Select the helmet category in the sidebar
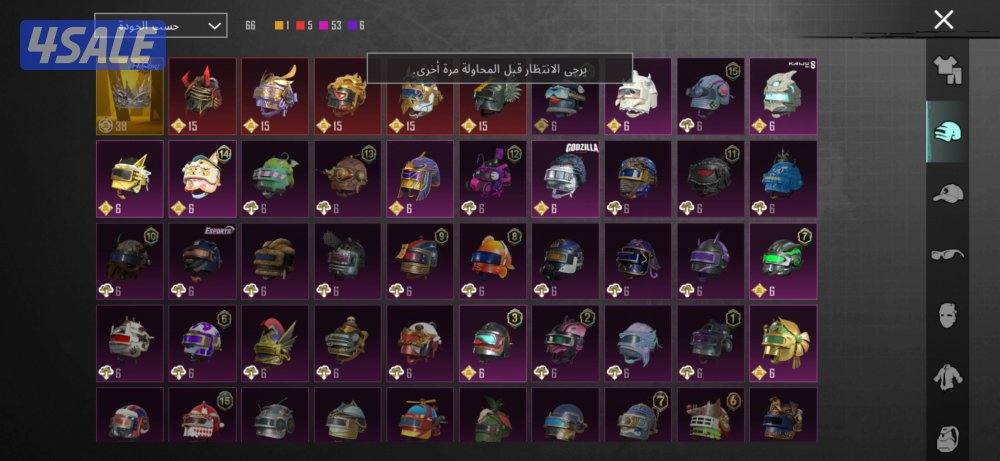Image resolution: width=1000 pixels, height=461 pixels. pyautogui.click(x=947, y=131)
